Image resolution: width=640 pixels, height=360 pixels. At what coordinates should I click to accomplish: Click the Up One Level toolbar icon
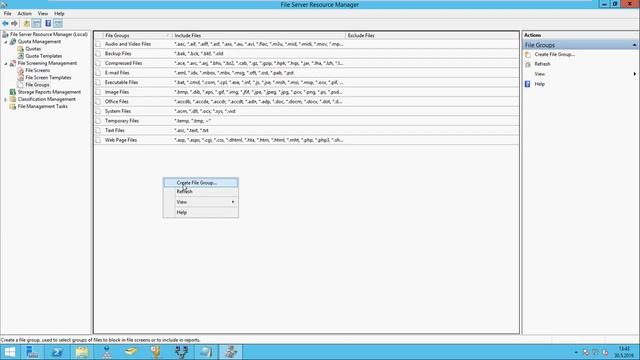[27, 24]
